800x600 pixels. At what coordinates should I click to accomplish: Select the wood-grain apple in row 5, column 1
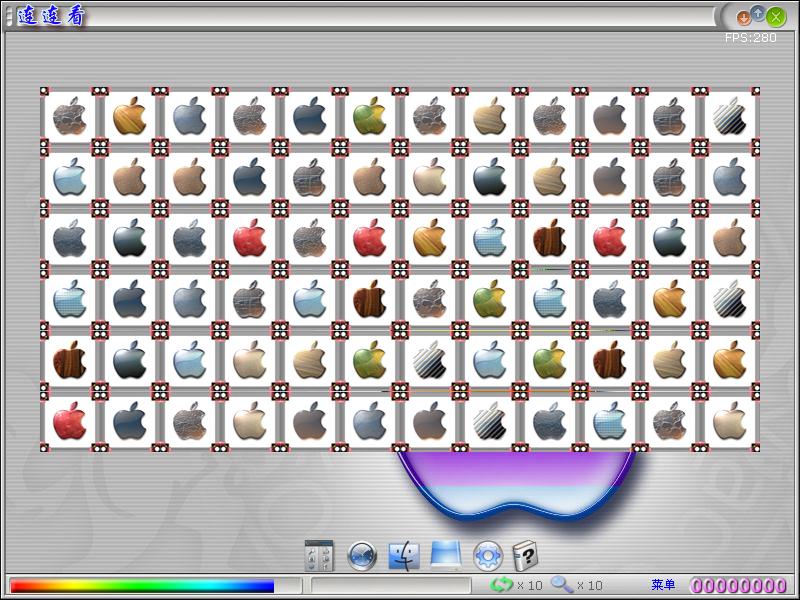click(x=69, y=360)
